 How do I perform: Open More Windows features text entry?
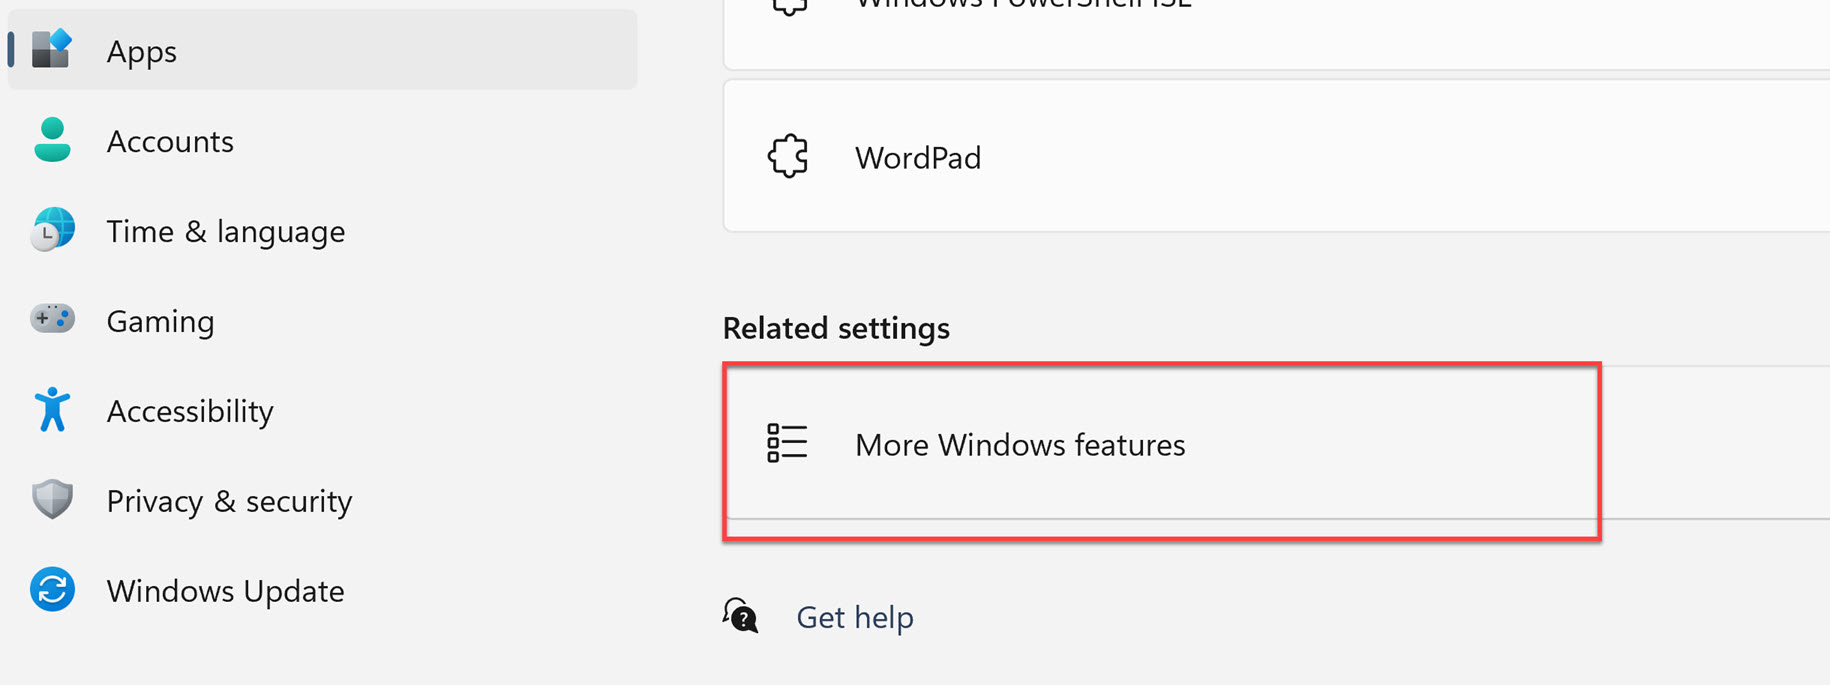pyautogui.click(x=1019, y=445)
